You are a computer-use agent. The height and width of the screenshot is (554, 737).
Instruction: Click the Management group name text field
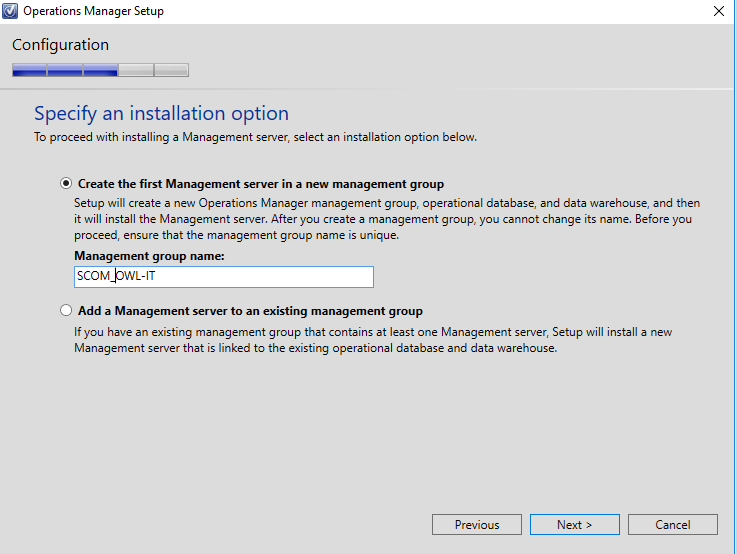tap(224, 276)
